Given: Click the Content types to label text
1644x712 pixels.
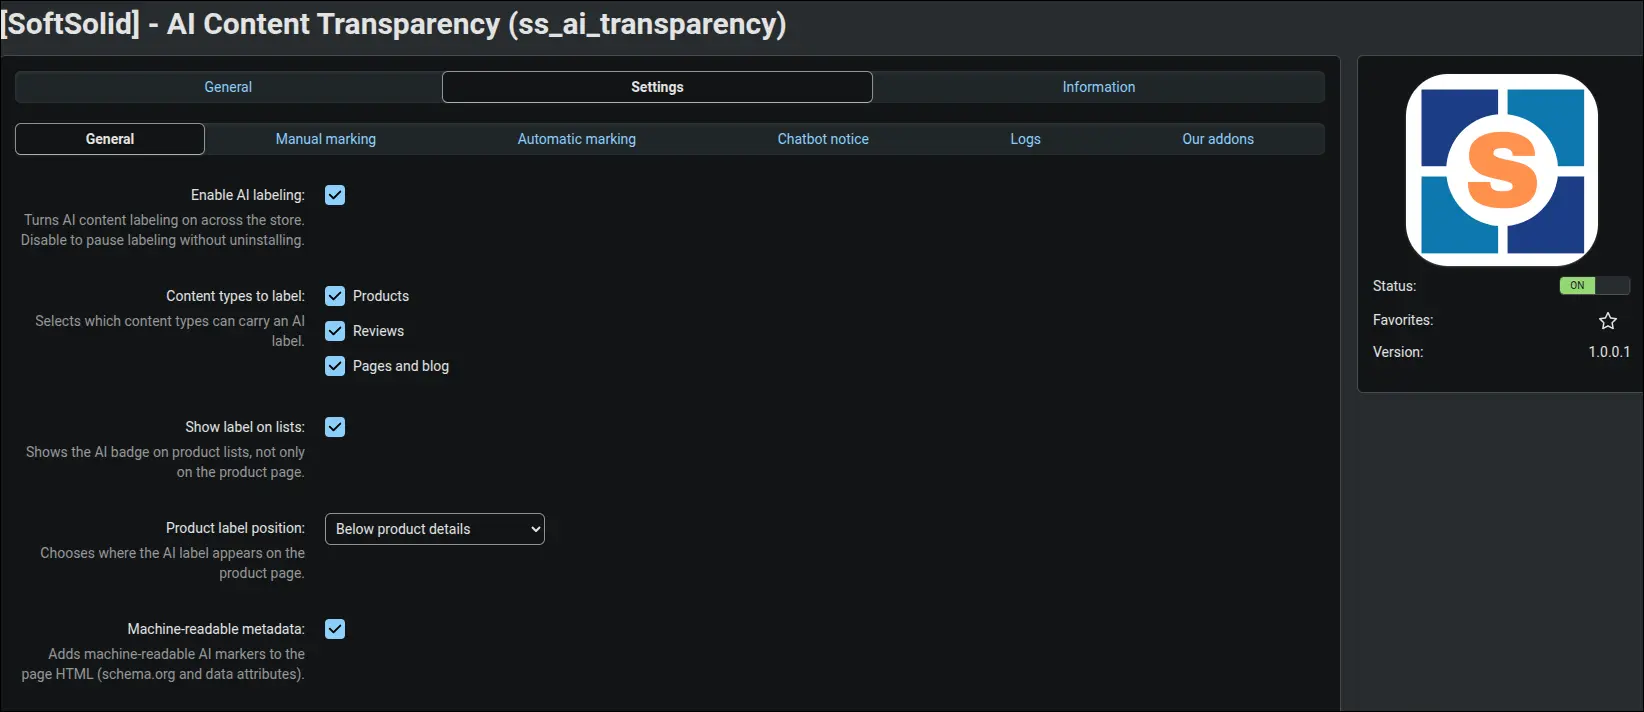Looking at the screenshot, I should [x=235, y=296].
